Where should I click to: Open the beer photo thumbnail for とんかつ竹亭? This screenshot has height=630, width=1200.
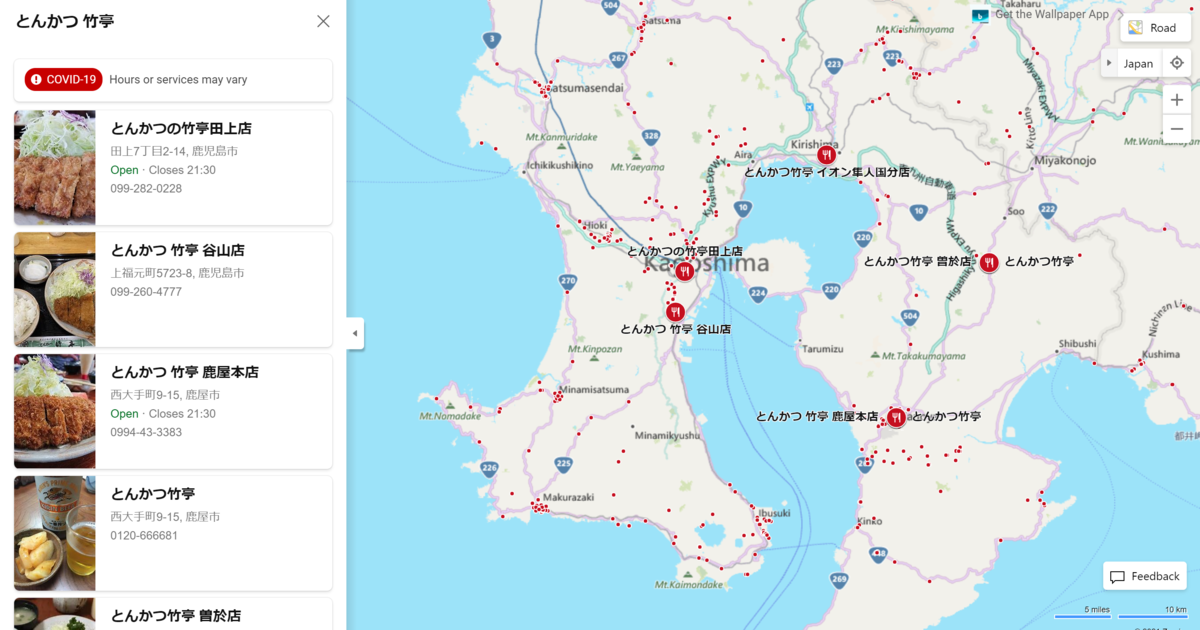(x=55, y=533)
